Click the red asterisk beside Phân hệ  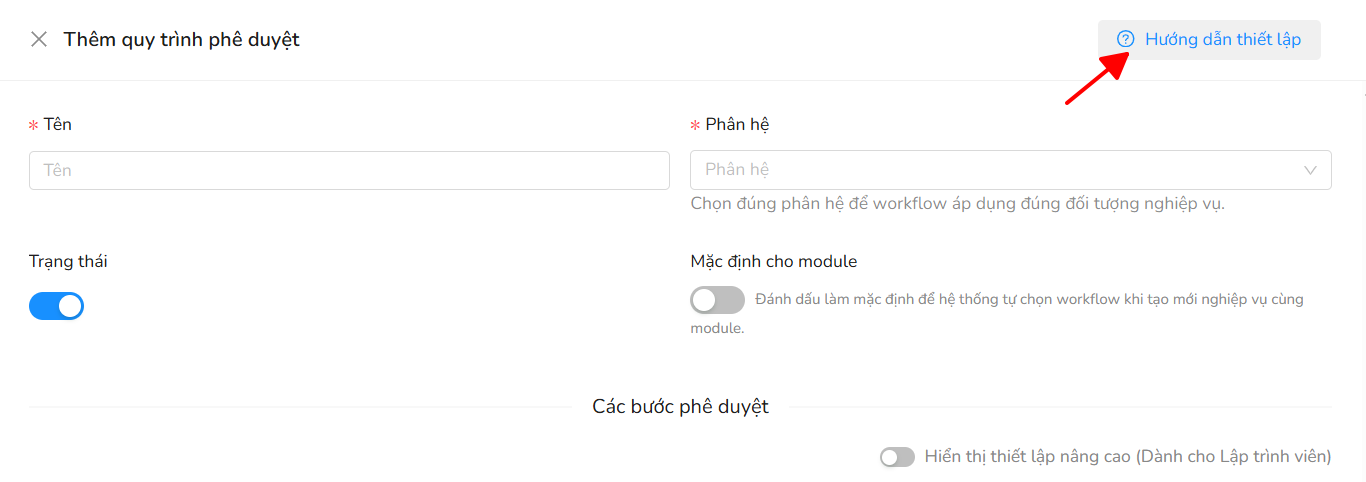click(x=695, y=126)
